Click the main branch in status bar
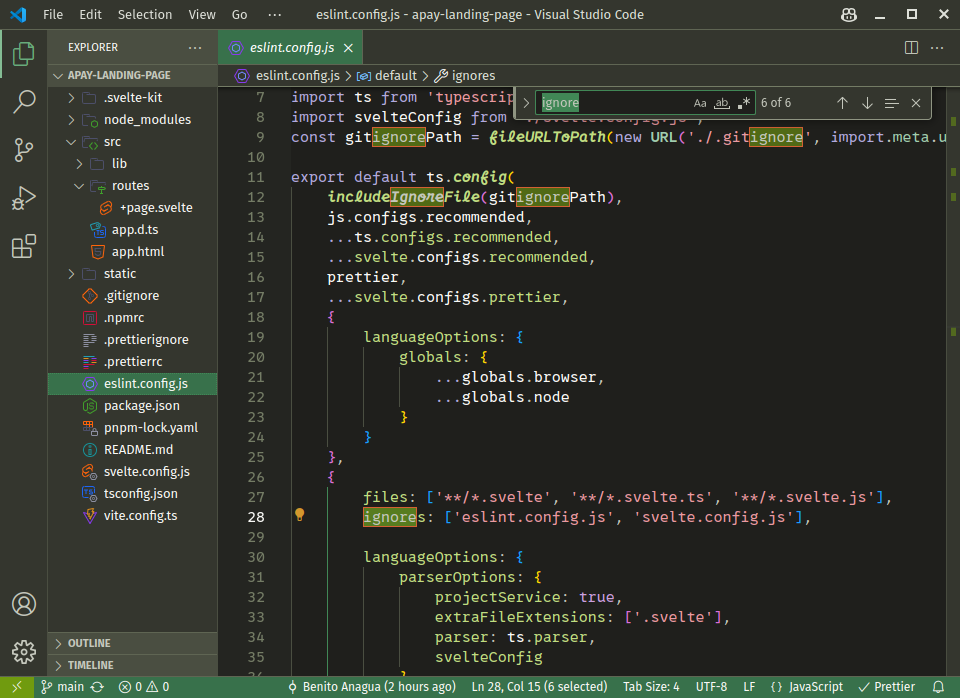The height and width of the screenshot is (698, 960). pyautogui.click(x=62, y=687)
